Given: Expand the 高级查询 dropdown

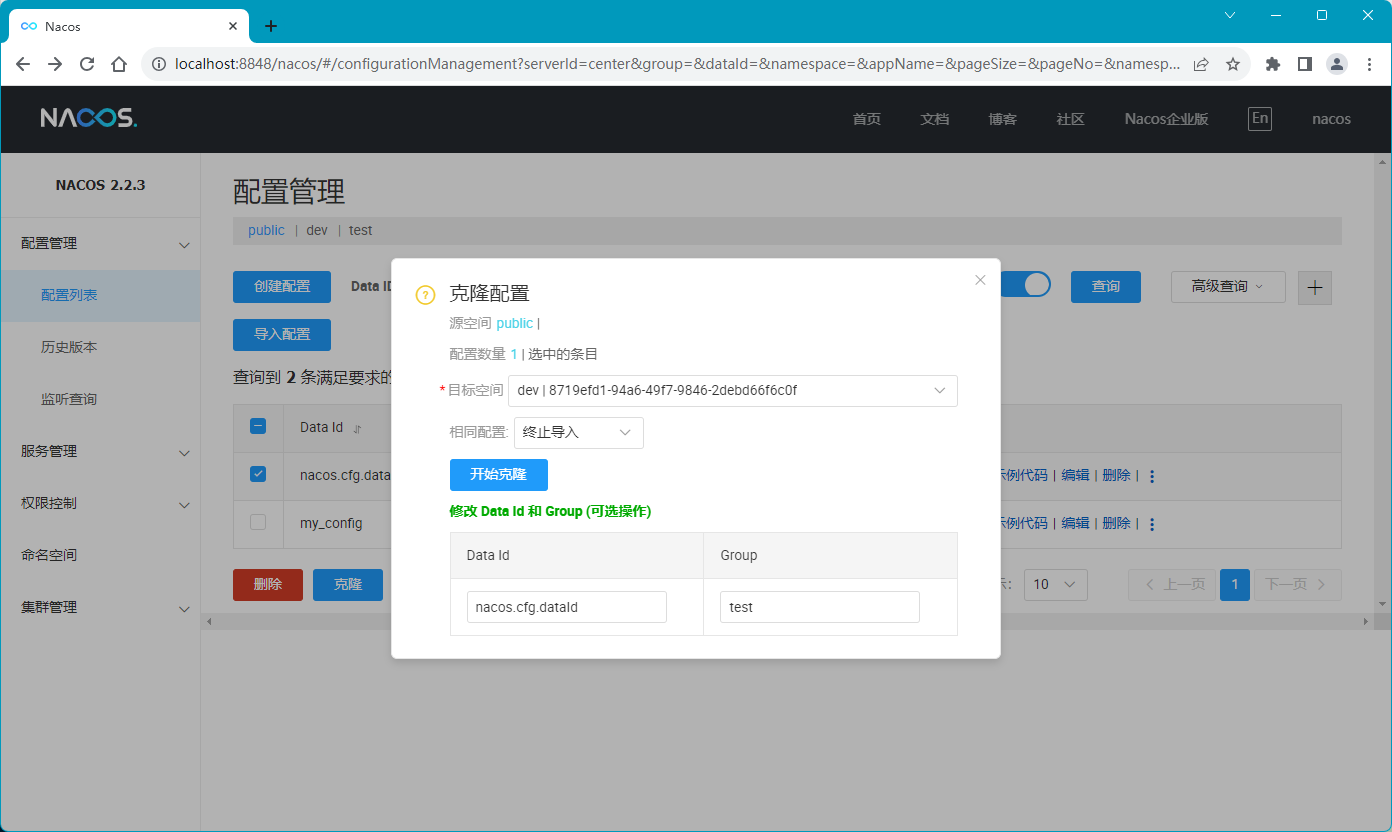Looking at the screenshot, I should (1227, 287).
